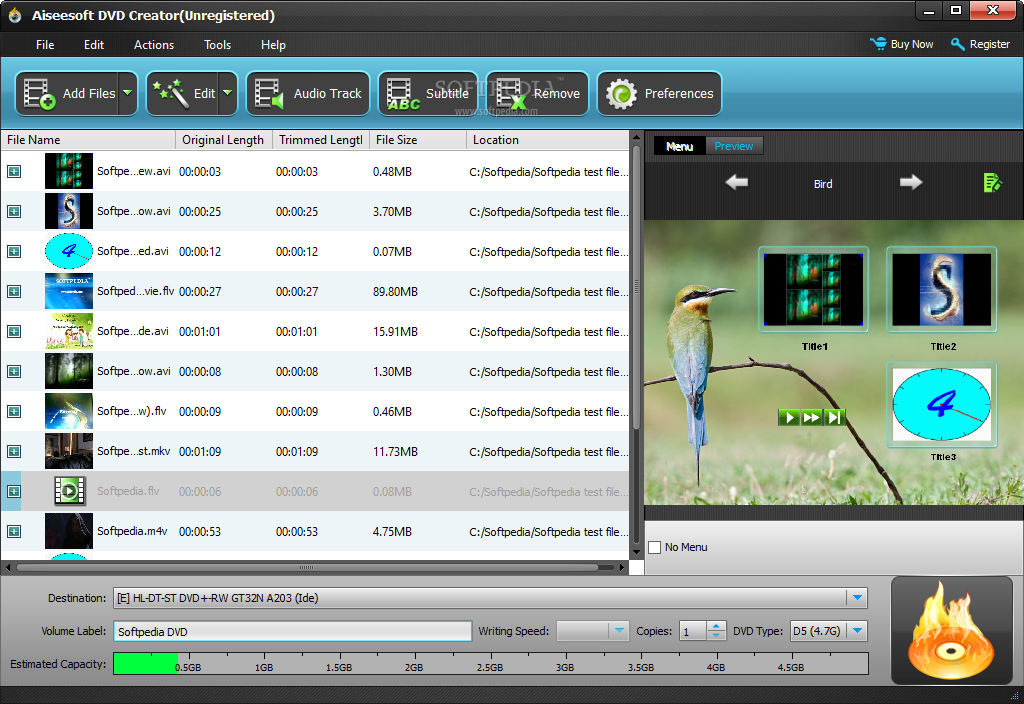This screenshot has height=704, width=1024.
Task: Expand the 0.07MB file row
Action: point(14,251)
